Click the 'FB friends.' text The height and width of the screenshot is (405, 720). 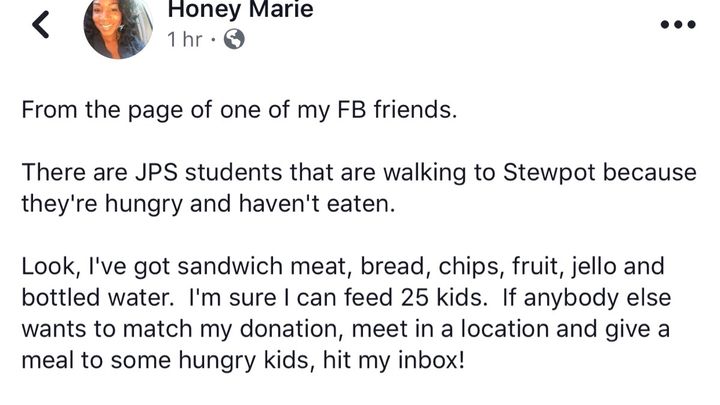(x=397, y=110)
